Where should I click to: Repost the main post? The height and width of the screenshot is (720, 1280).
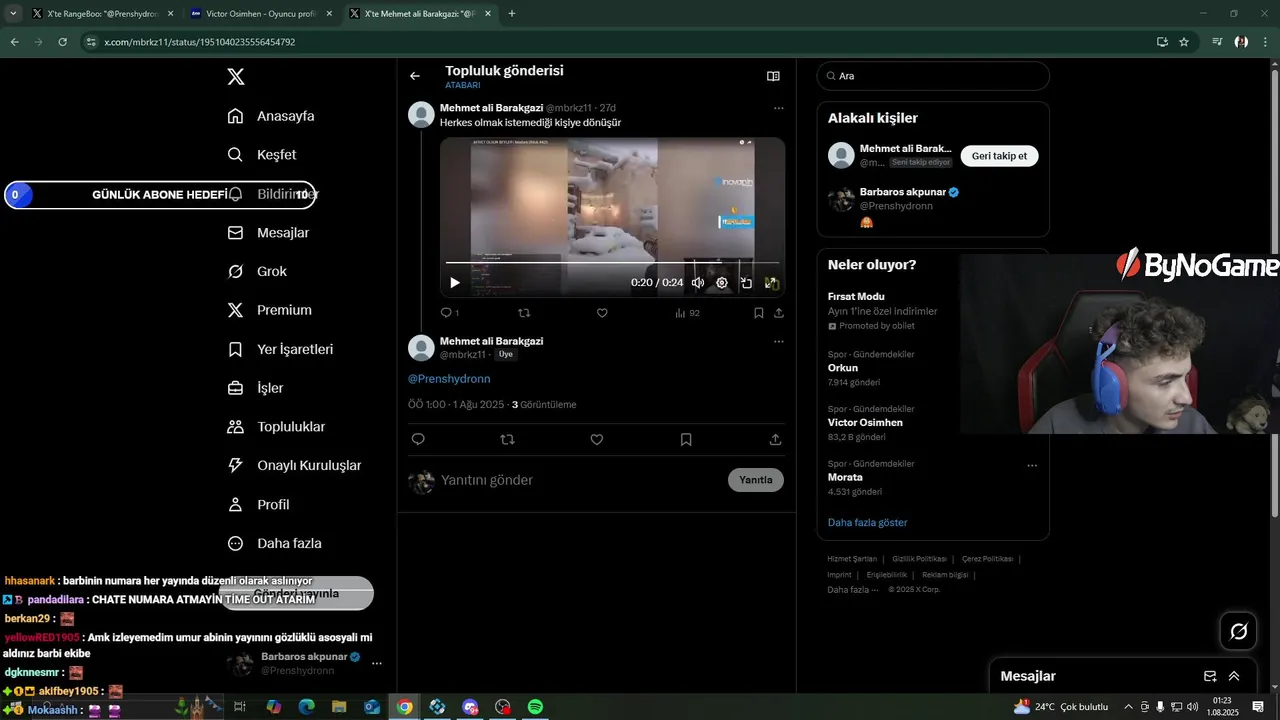coord(507,439)
